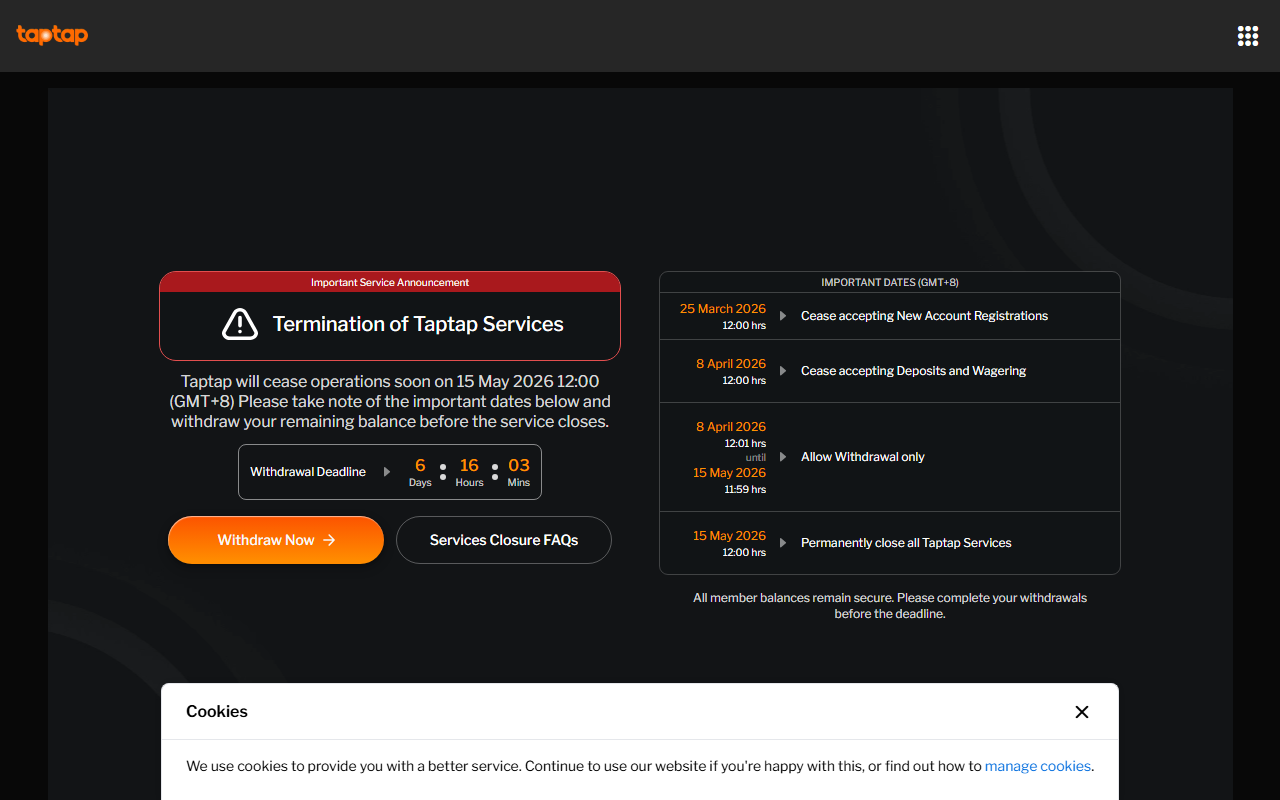Image resolution: width=1280 pixels, height=800 pixels.
Task: Click the 6 Days countdown value
Action: (420, 472)
